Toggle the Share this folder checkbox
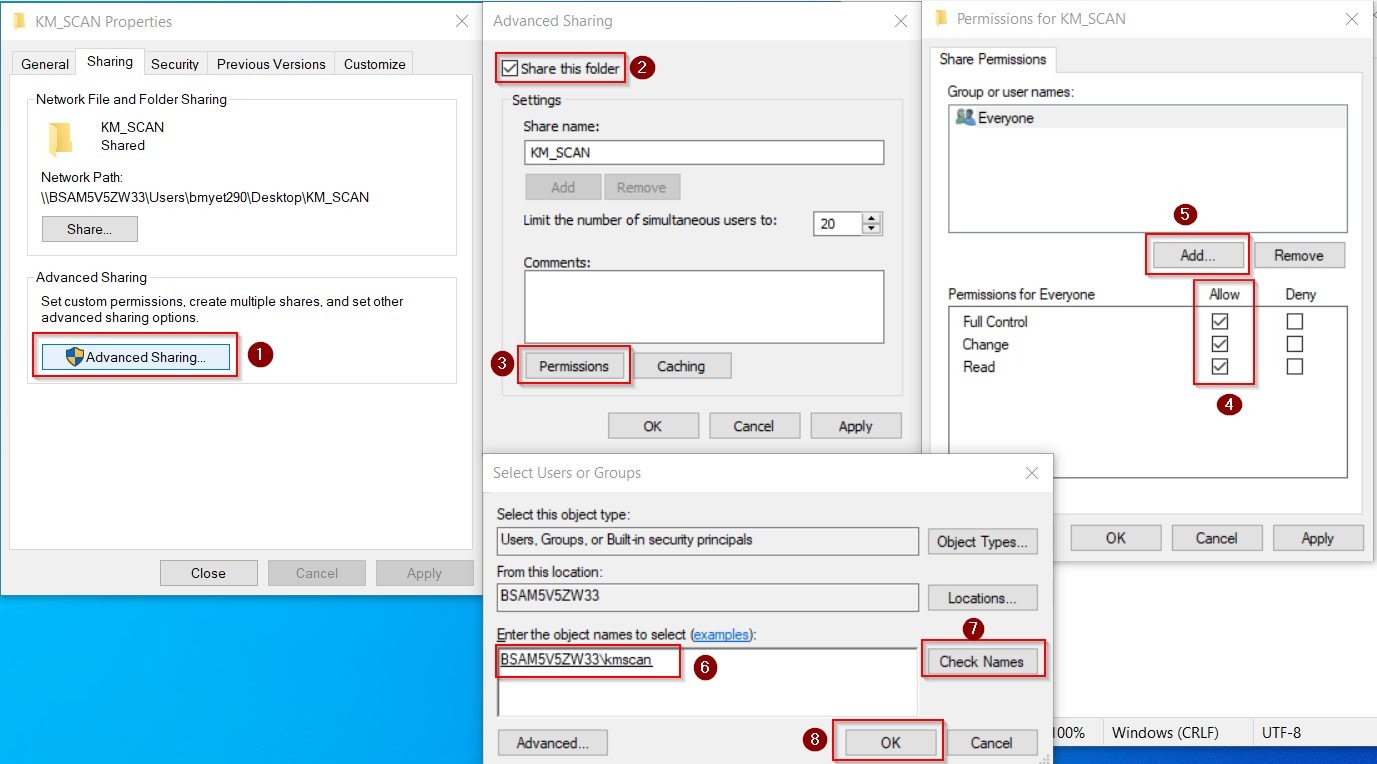 (x=511, y=69)
